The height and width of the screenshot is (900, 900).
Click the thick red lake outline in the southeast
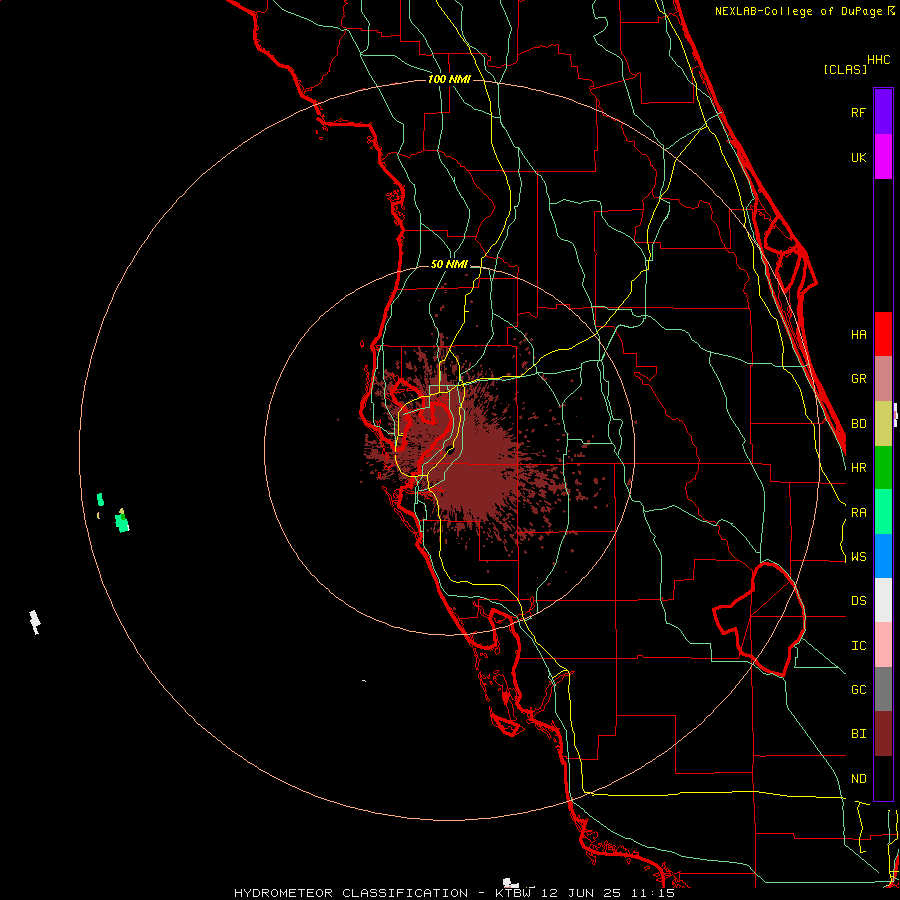(759, 619)
